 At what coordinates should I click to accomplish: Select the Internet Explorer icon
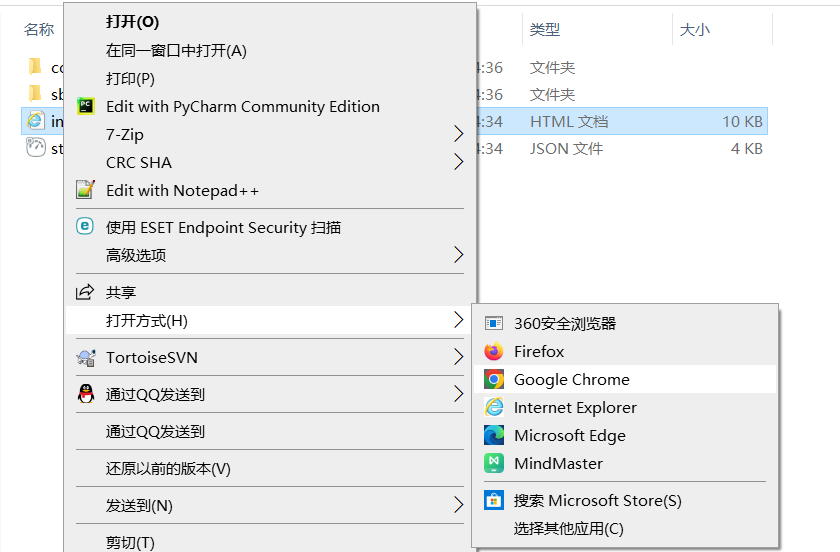[x=494, y=408]
